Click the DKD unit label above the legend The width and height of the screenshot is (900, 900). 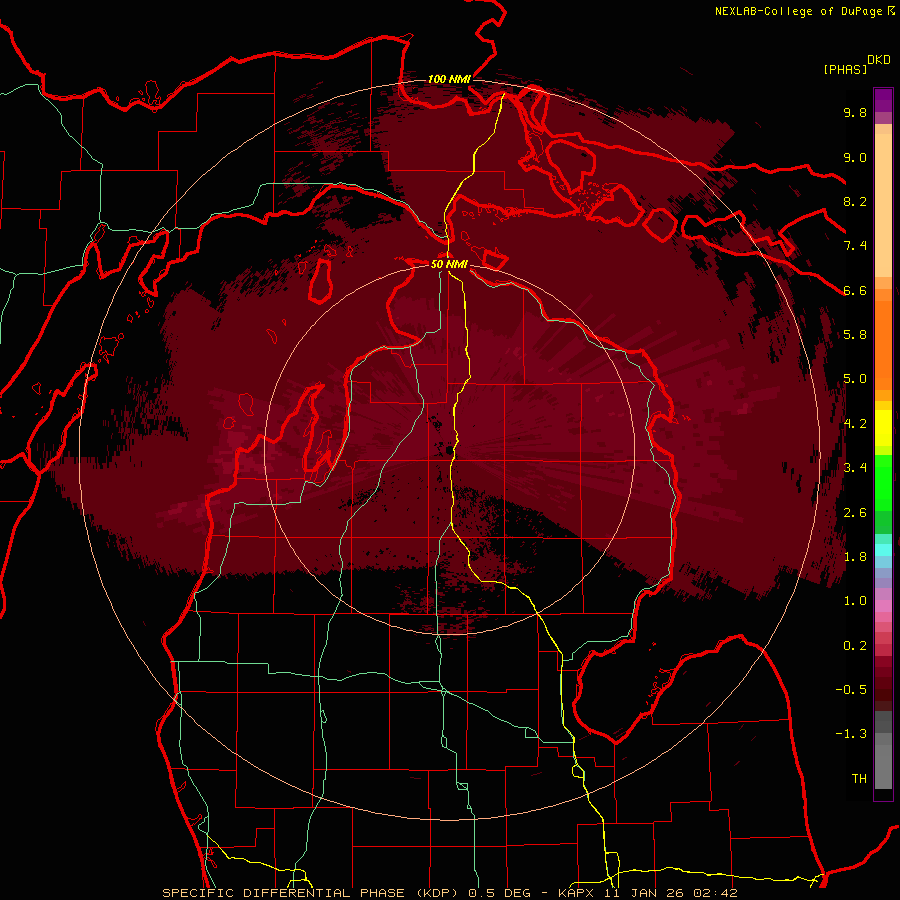(x=878, y=60)
